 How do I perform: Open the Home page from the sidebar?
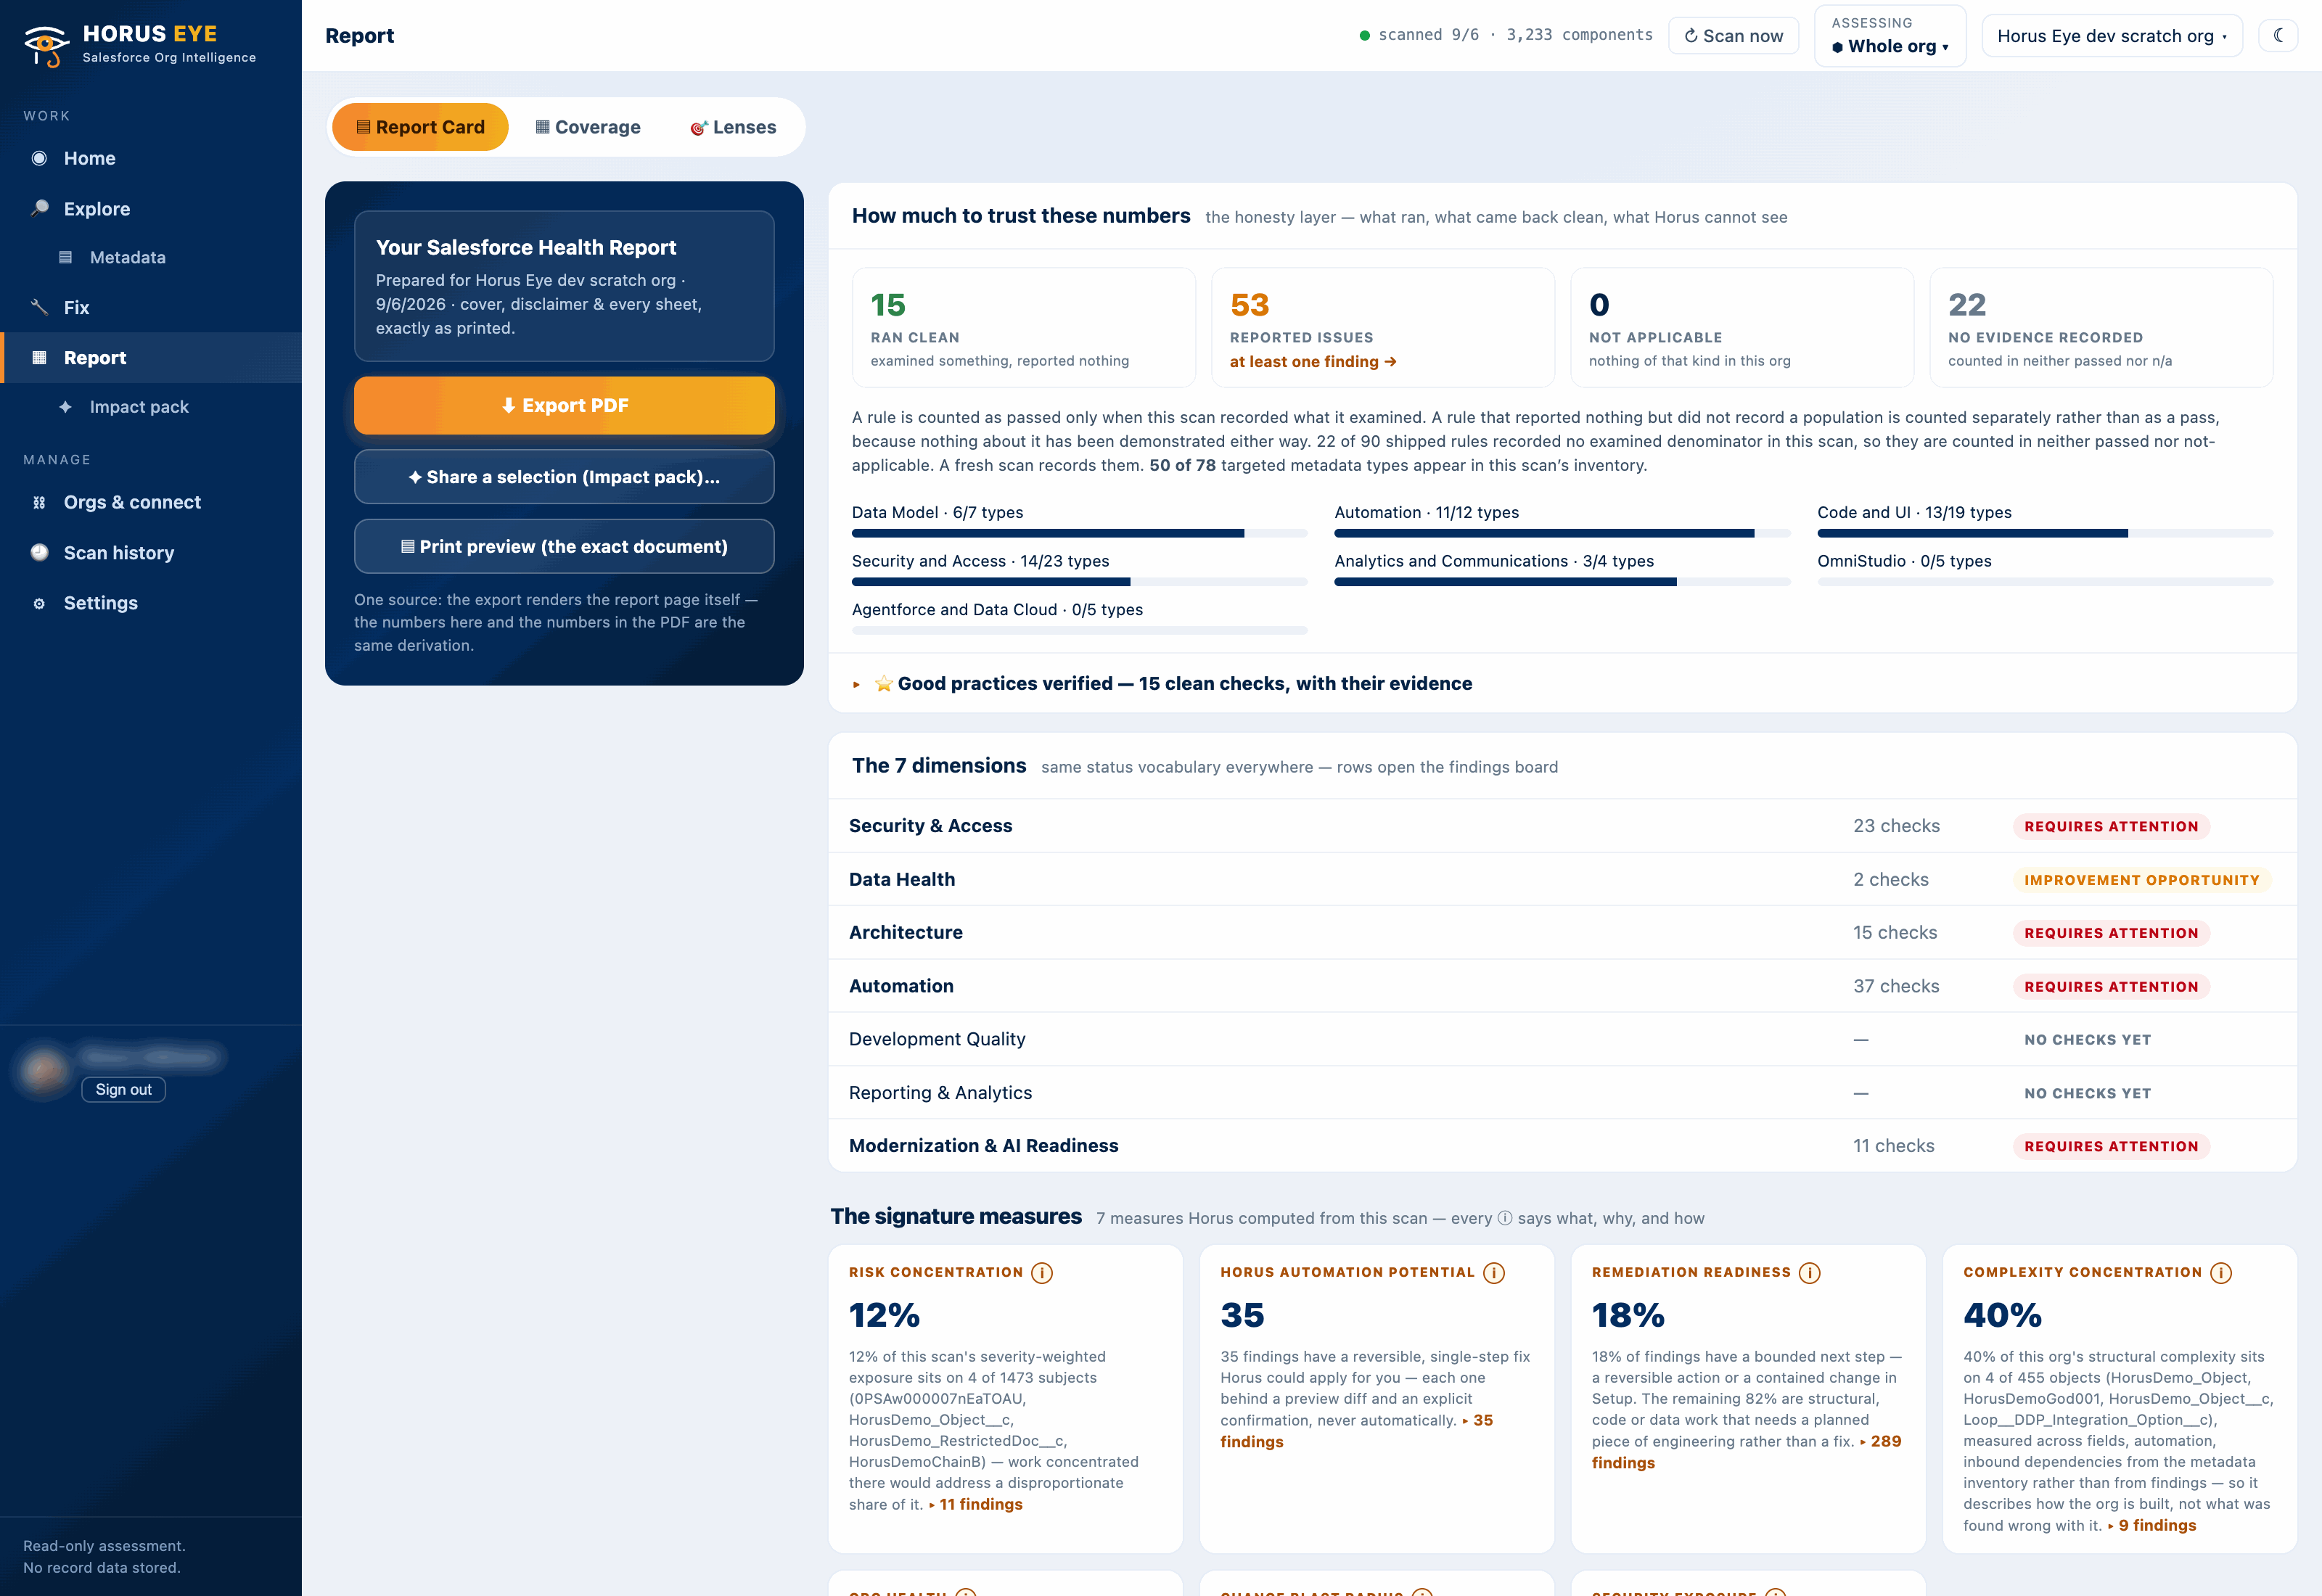pos(151,158)
